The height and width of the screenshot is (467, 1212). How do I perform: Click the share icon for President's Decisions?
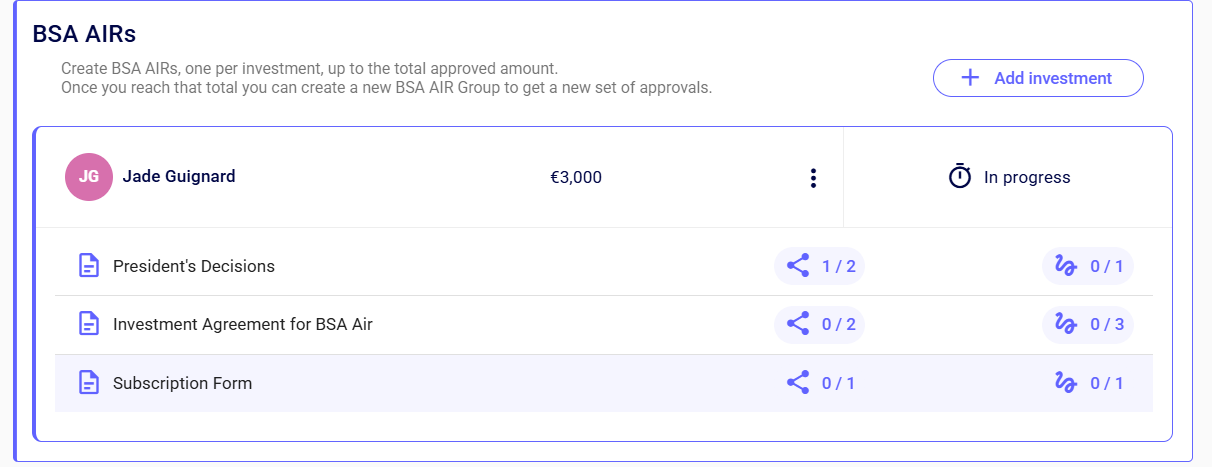tap(798, 266)
